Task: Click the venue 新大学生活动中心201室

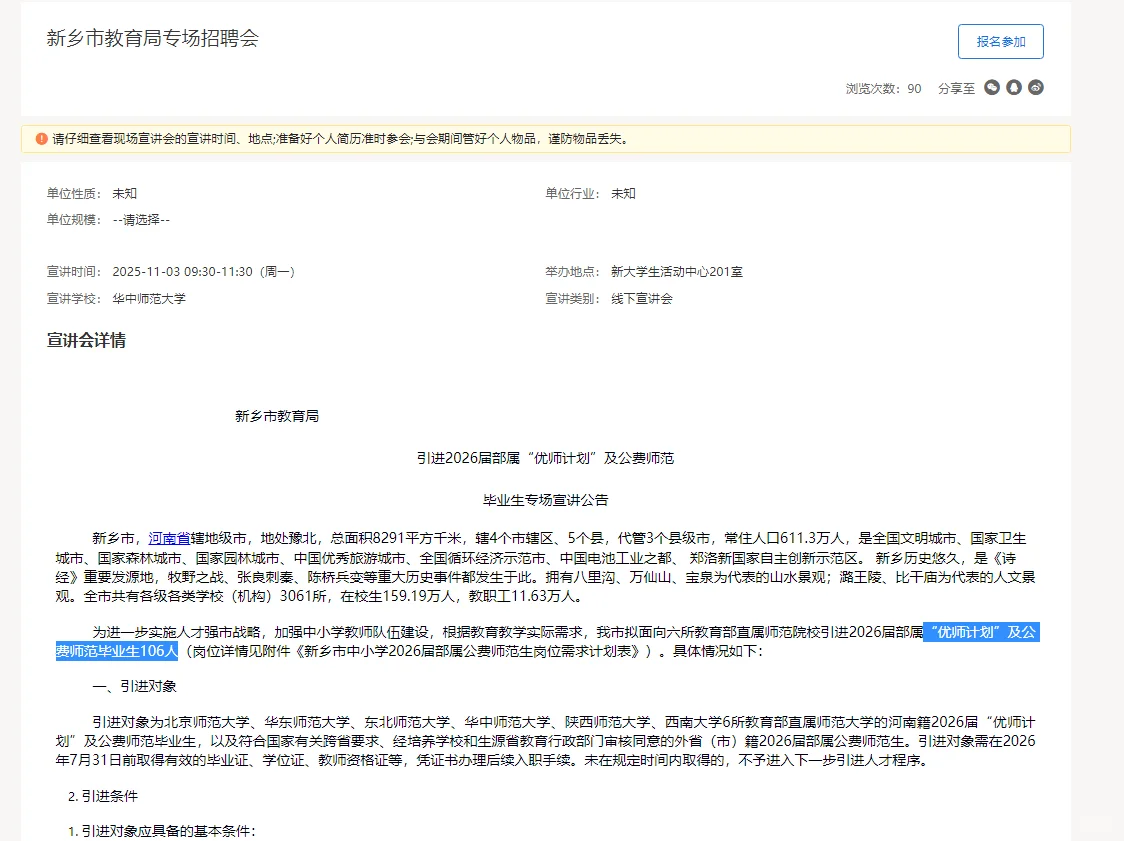Action: 677,272
